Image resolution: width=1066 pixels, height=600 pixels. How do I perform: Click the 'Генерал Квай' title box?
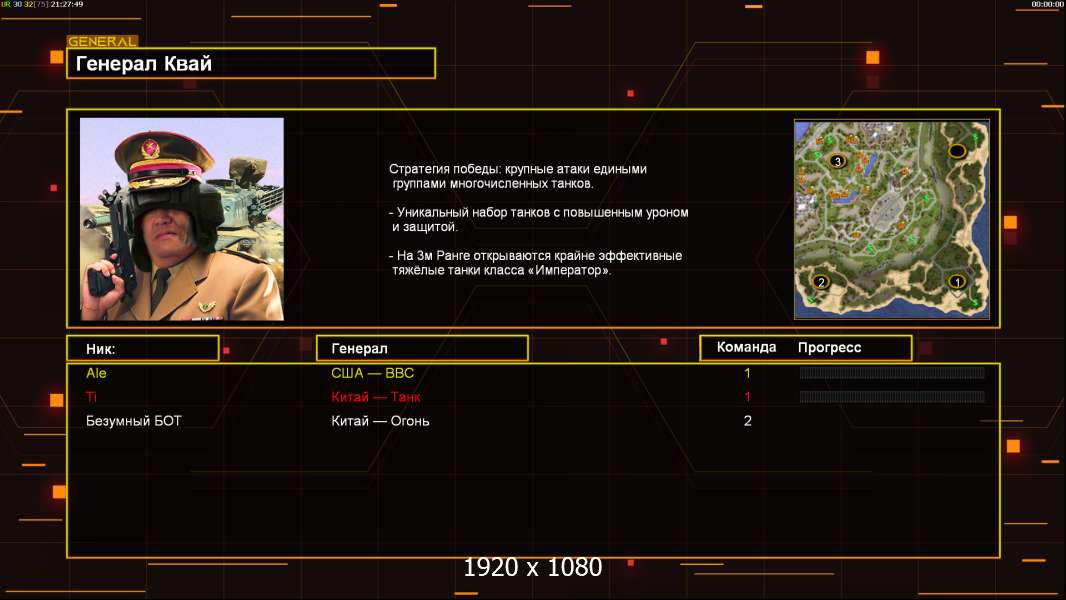pos(251,63)
